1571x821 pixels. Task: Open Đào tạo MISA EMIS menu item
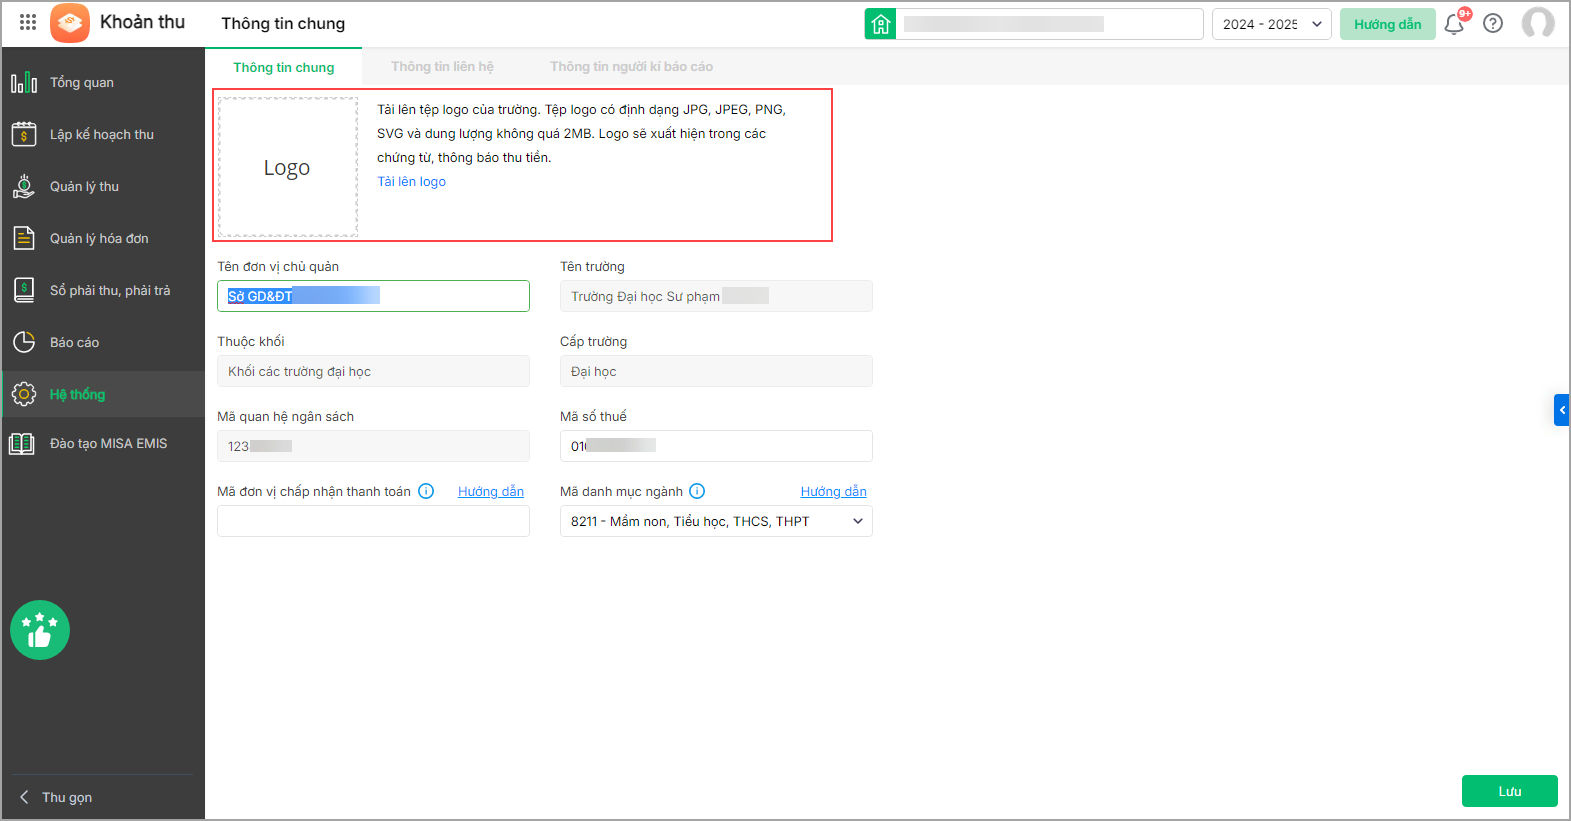(x=103, y=443)
